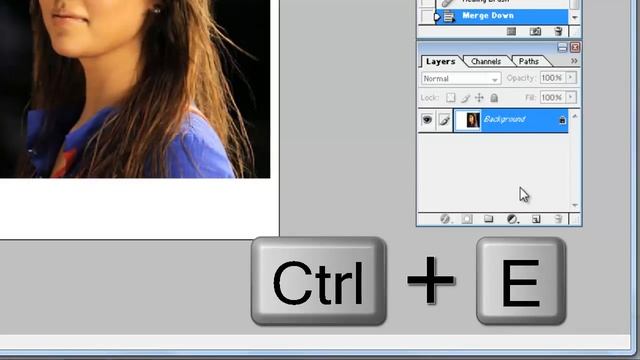Open the Opacity slider arrow

pyautogui.click(x=571, y=78)
